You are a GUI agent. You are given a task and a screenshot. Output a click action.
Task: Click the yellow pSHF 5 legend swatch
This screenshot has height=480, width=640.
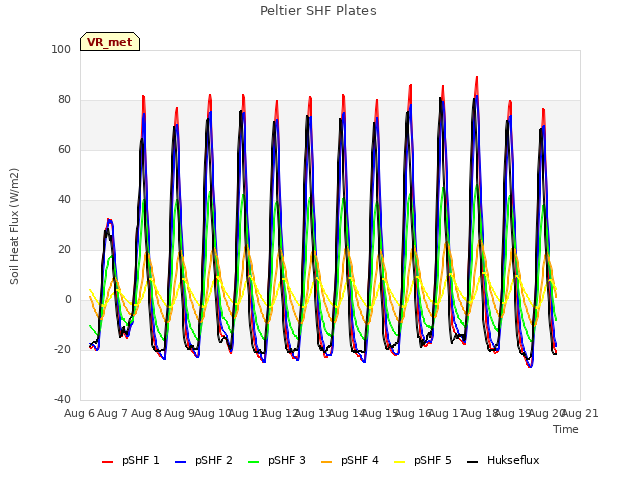click(x=400, y=462)
